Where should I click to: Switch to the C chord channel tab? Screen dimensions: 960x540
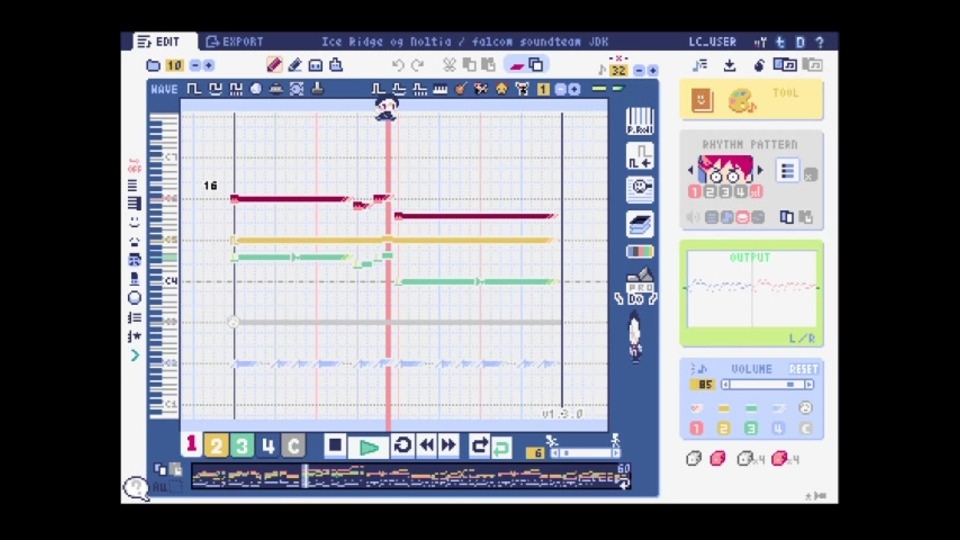293,446
